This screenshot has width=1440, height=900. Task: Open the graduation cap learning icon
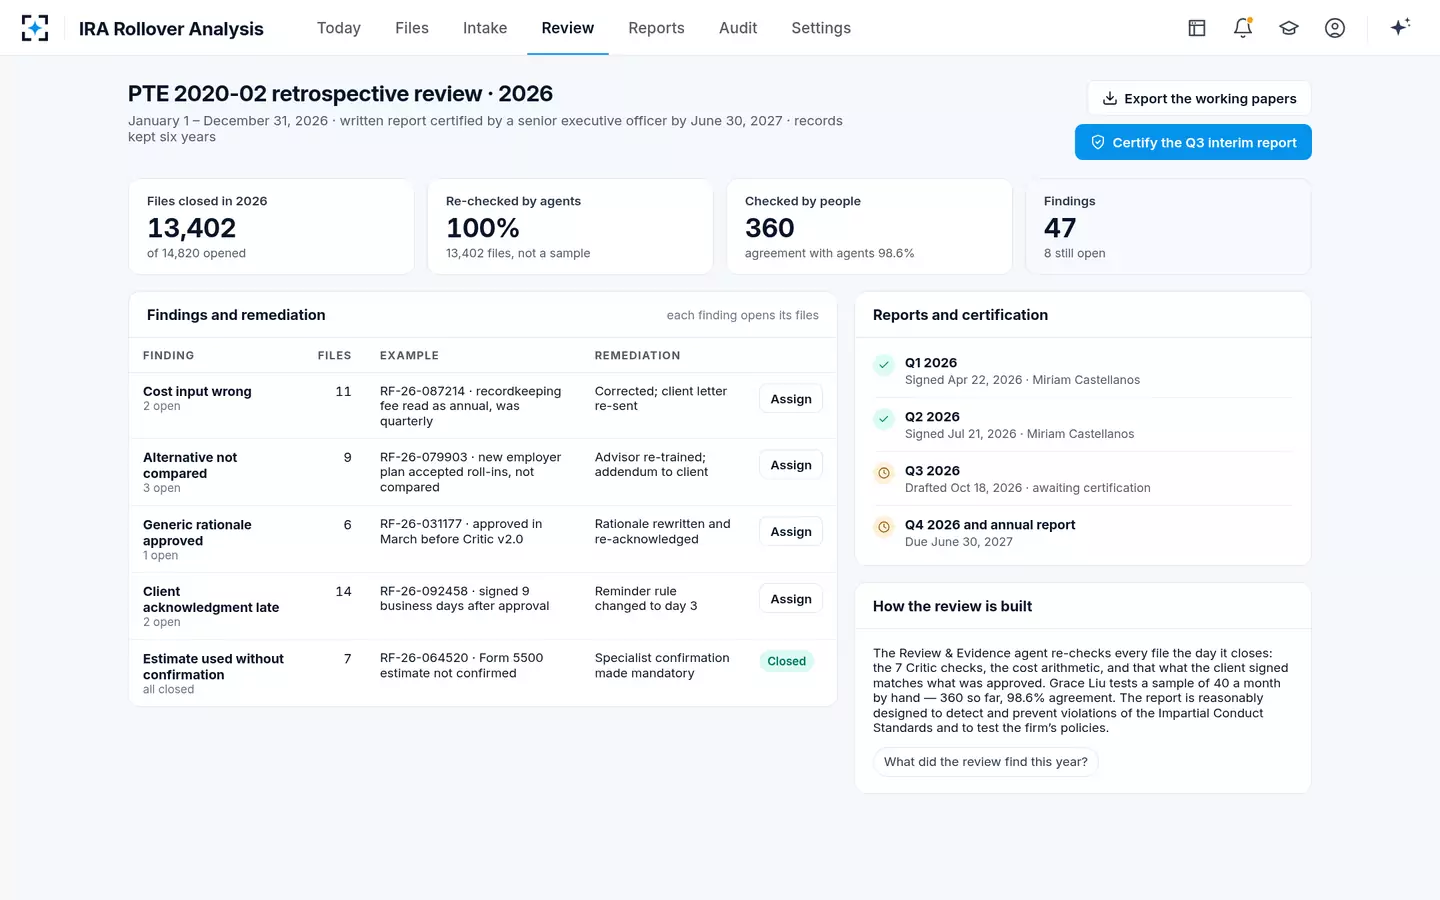coord(1289,28)
